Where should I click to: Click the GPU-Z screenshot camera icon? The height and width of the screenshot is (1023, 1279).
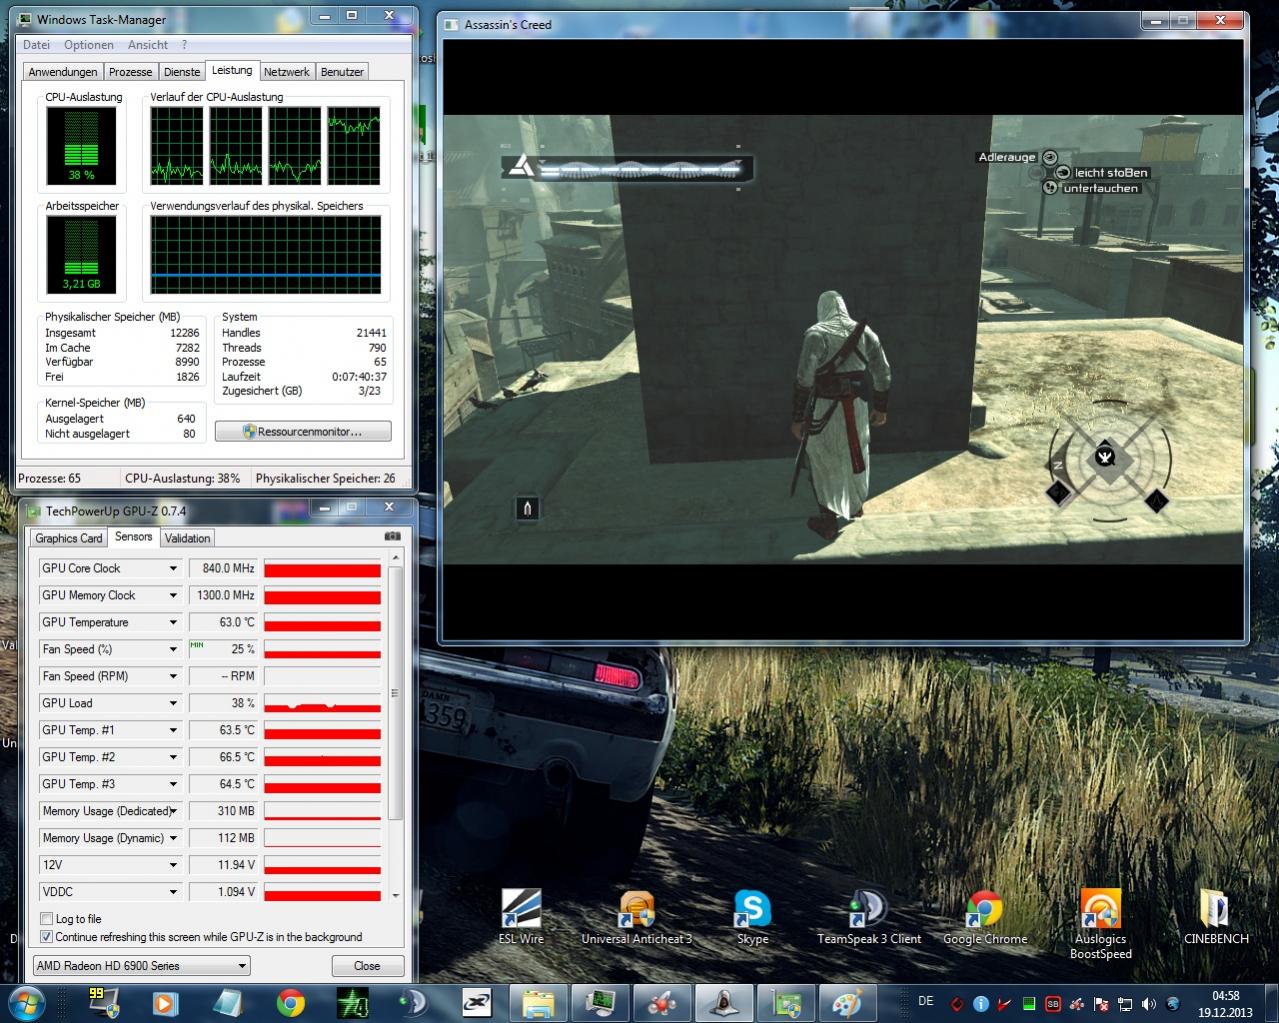[x=393, y=537]
